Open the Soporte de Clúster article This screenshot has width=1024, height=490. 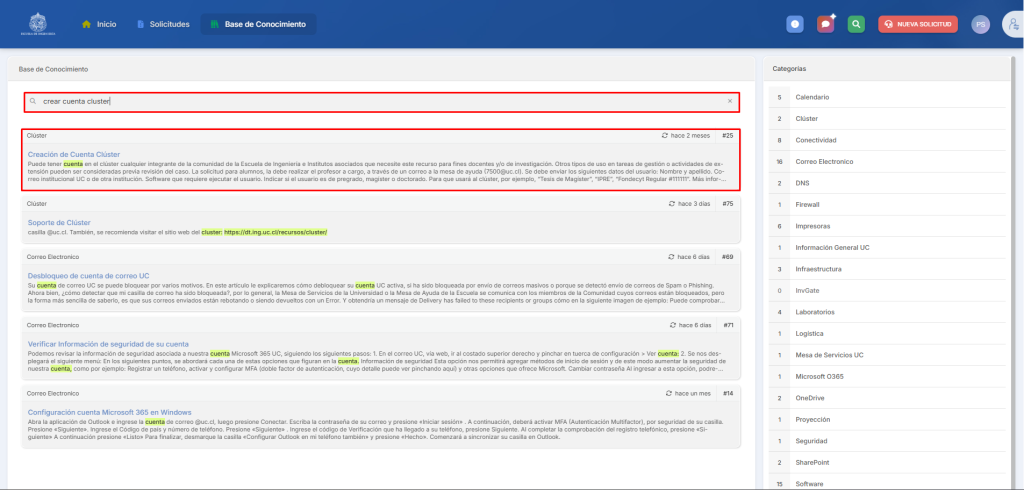59,222
